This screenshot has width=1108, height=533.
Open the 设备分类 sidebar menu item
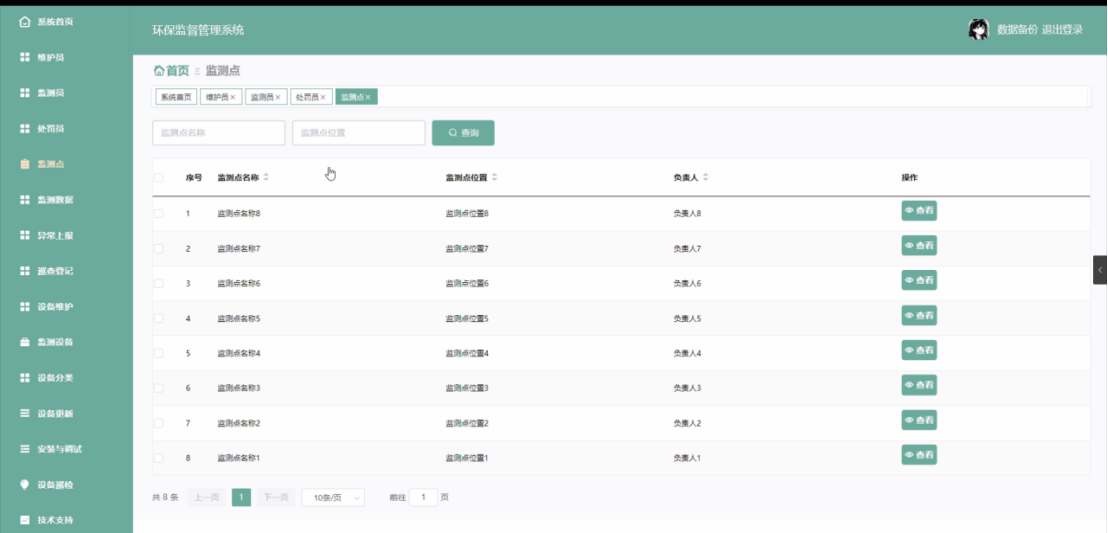point(47,377)
